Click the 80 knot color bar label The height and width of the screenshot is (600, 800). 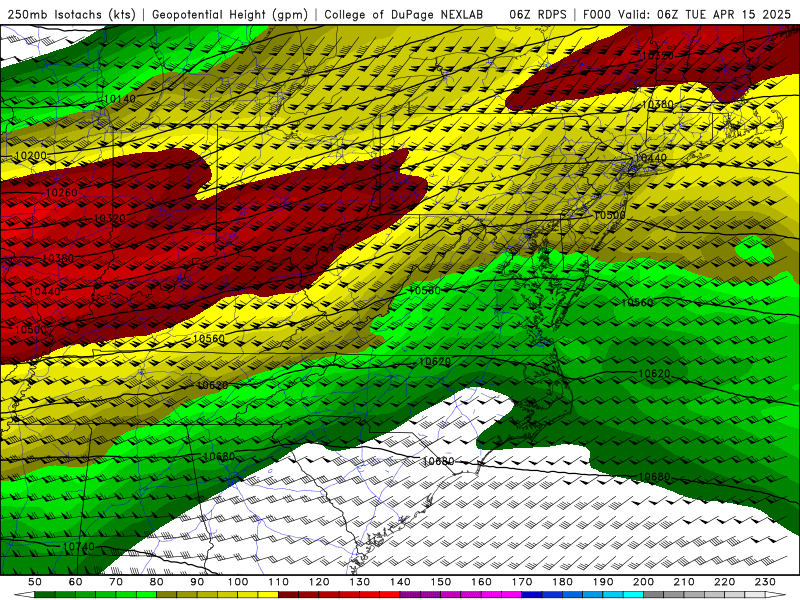[157, 582]
